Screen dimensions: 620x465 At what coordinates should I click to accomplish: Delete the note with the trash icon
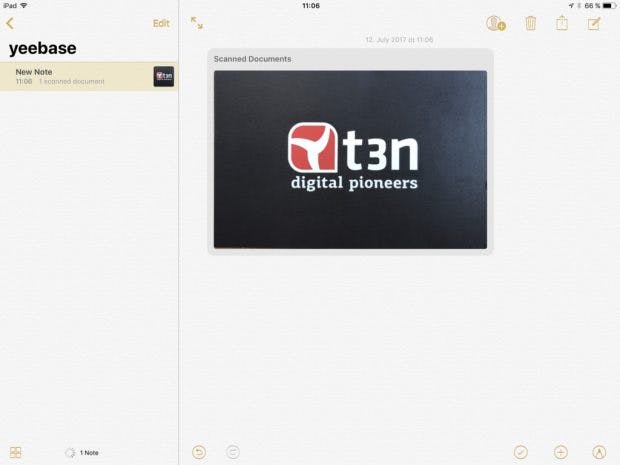[x=530, y=23]
